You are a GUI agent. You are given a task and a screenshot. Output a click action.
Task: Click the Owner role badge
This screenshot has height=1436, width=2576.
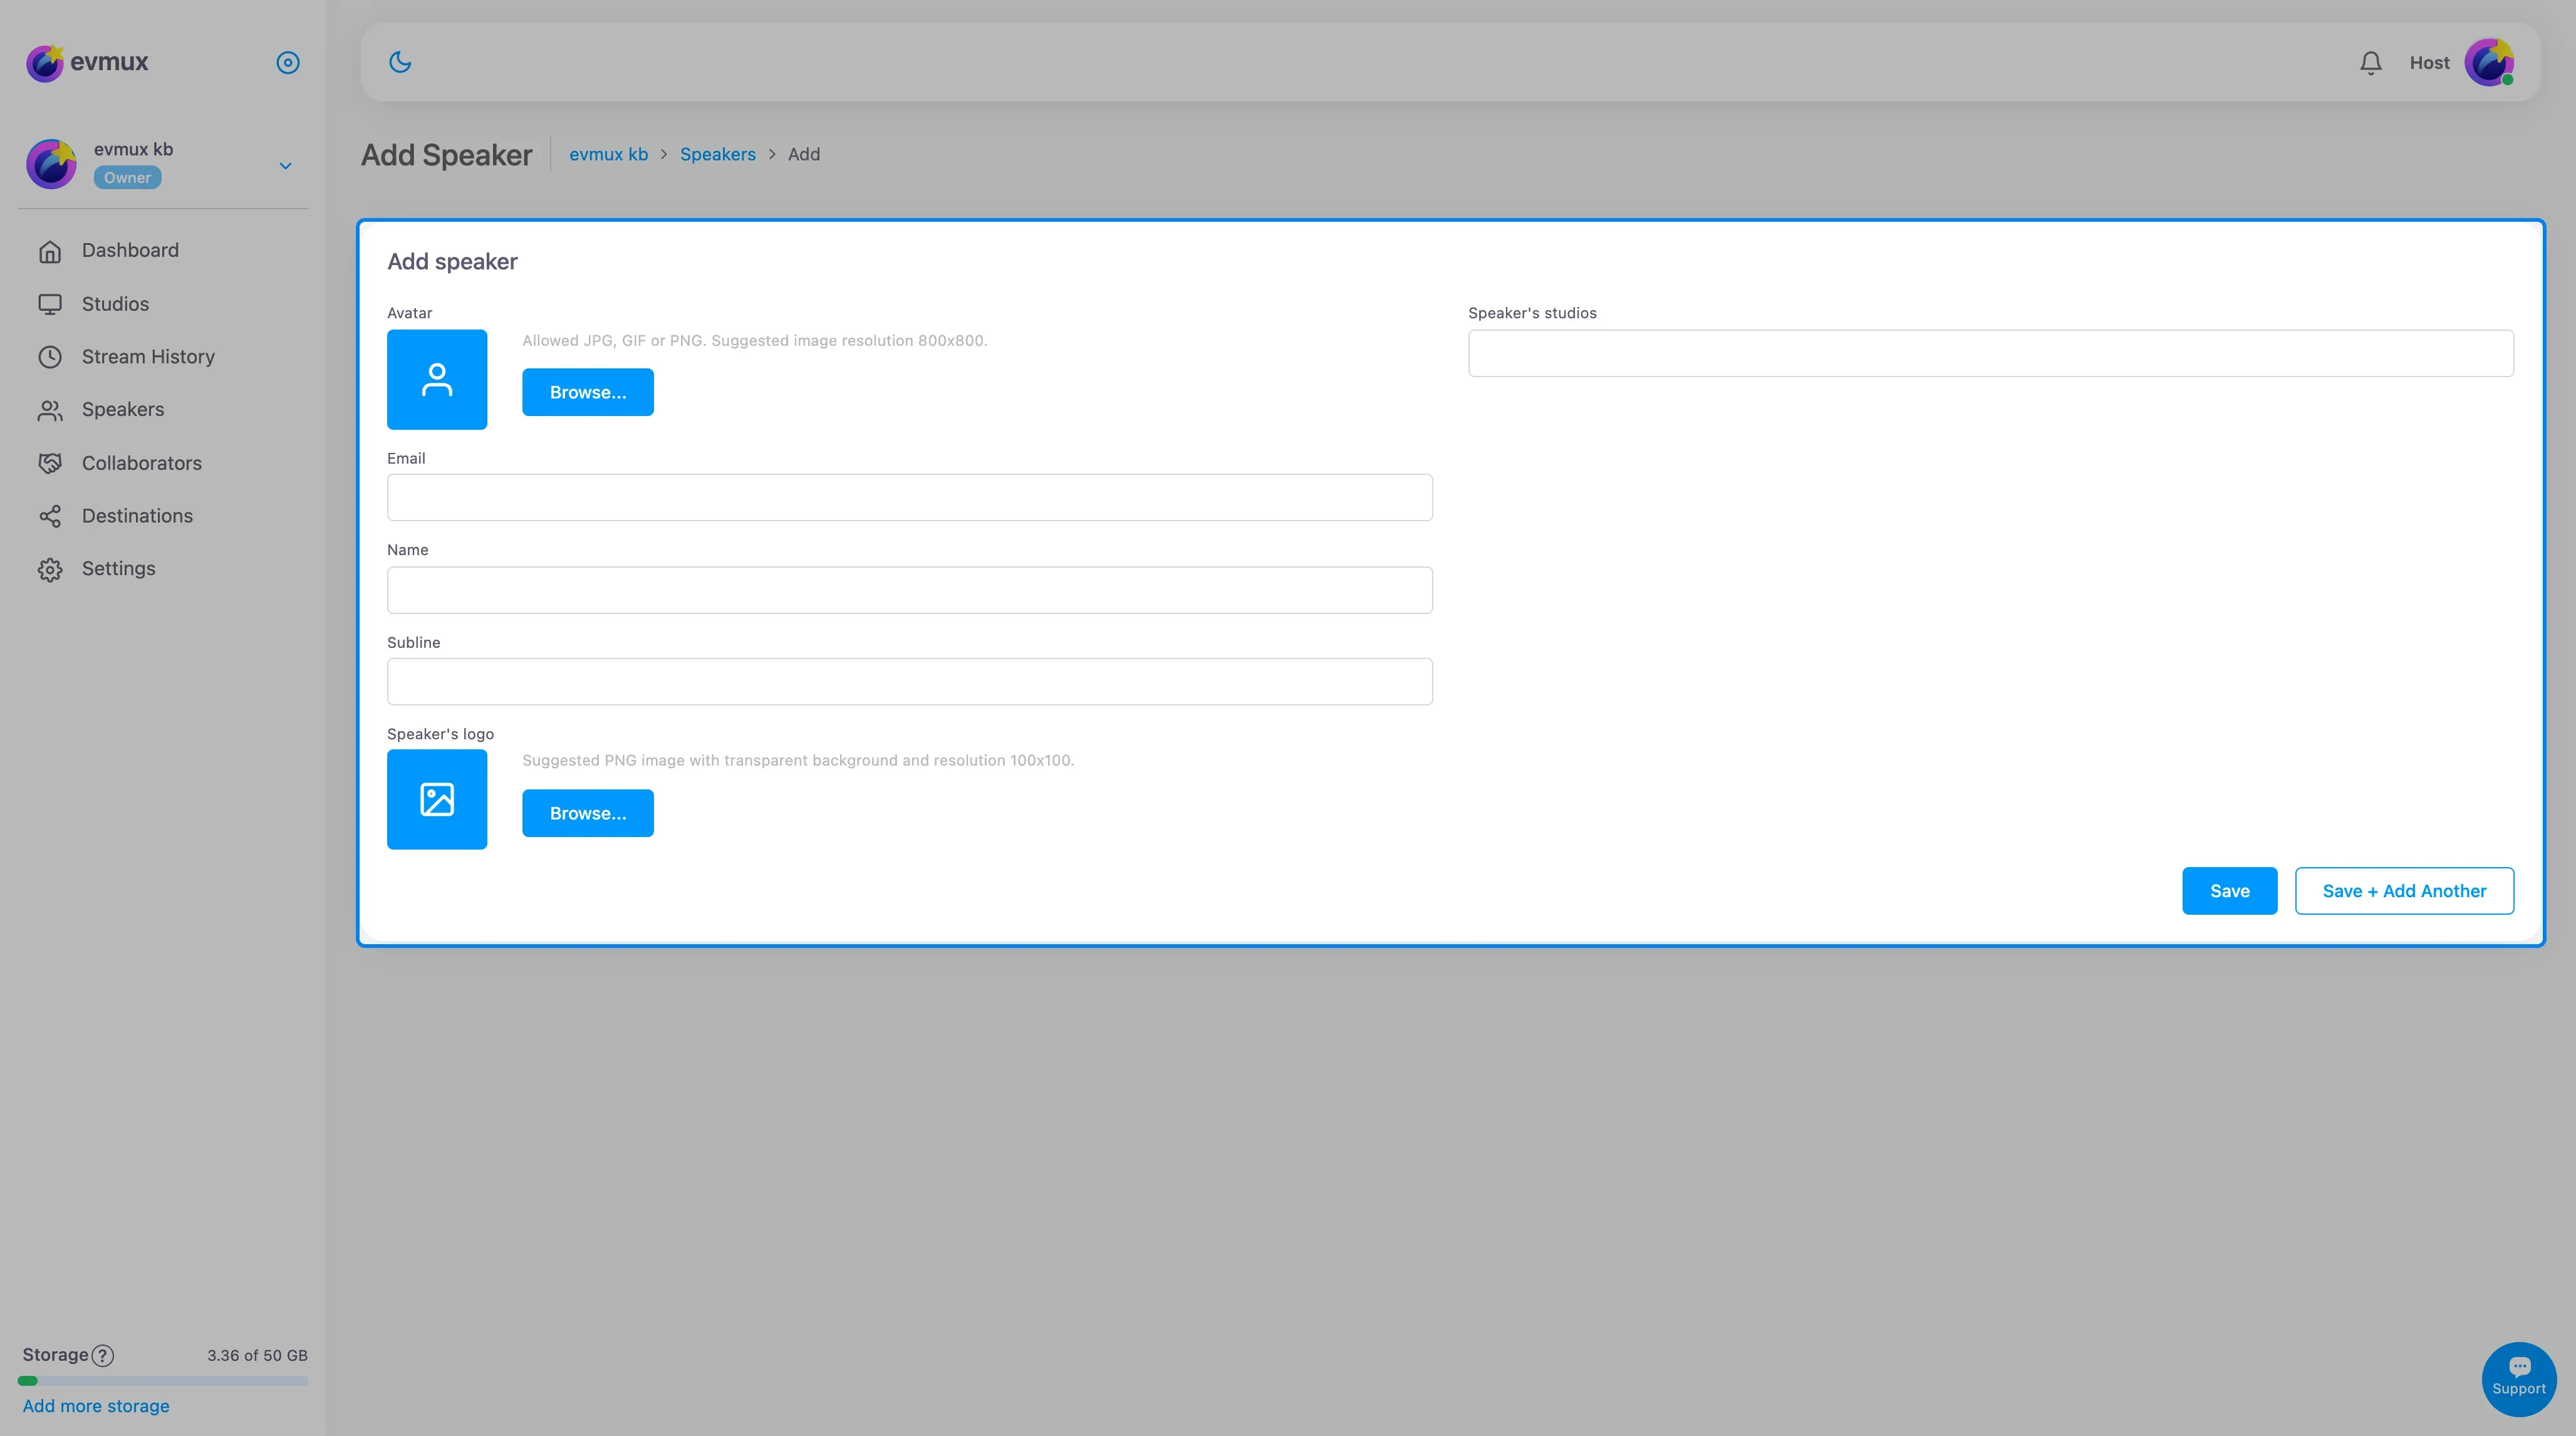click(128, 178)
